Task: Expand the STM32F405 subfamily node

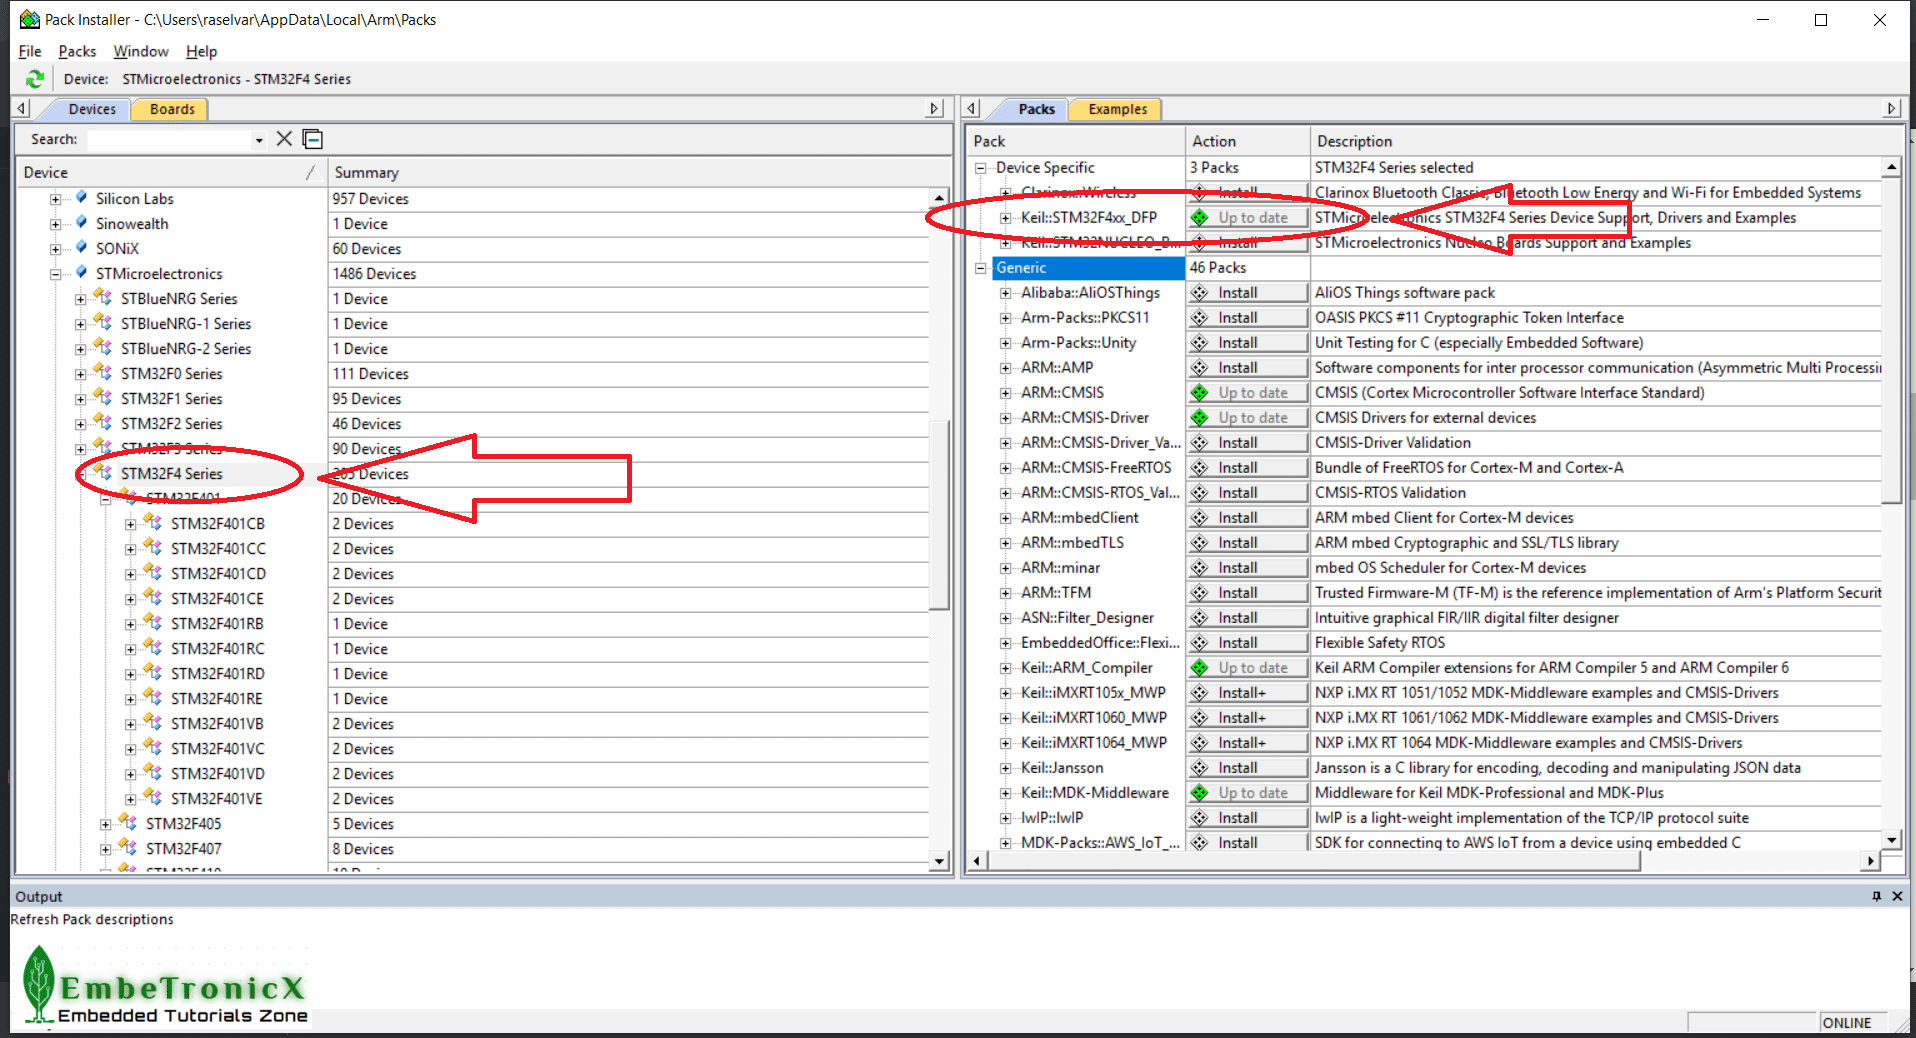Action: (x=106, y=824)
